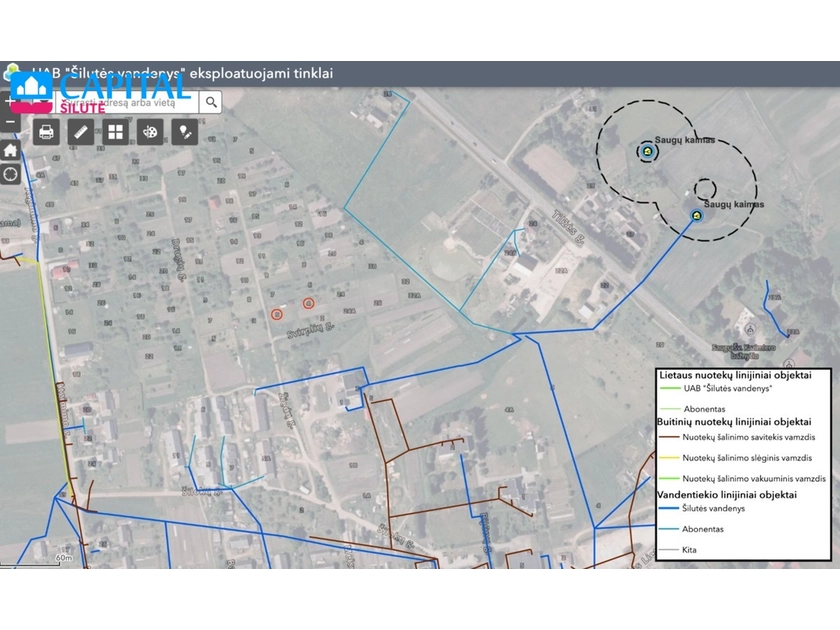Screen dimensions: 840x630
Task: Click legend heading 'Vandentiekio linijiniai objektai'
Action: click(727, 494)
